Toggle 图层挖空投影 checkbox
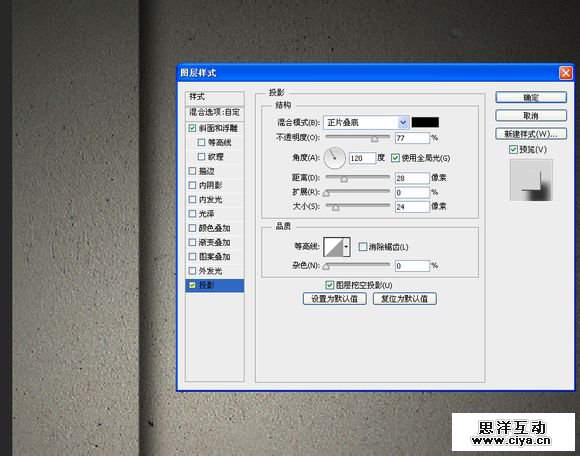Image resolution: width=580 pixels, height=456 pixels. click(x=329, y=285)
